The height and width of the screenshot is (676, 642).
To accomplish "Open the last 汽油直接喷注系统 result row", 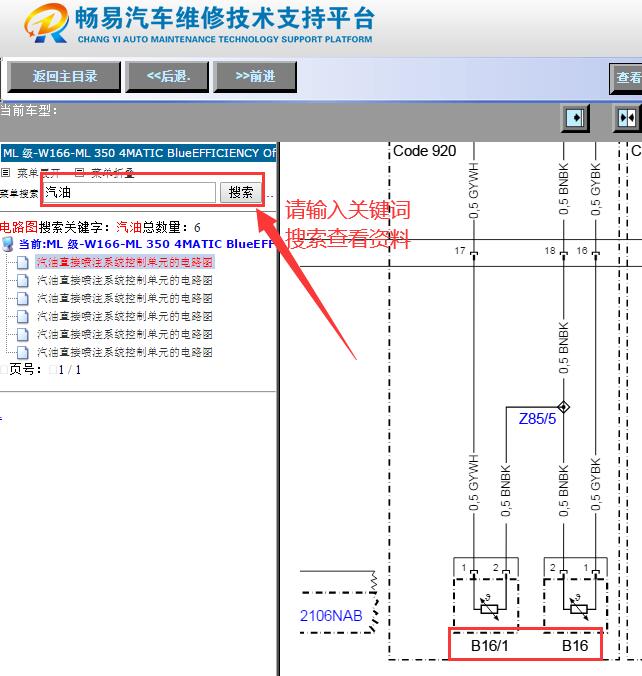I will click(x=125, y=352).
